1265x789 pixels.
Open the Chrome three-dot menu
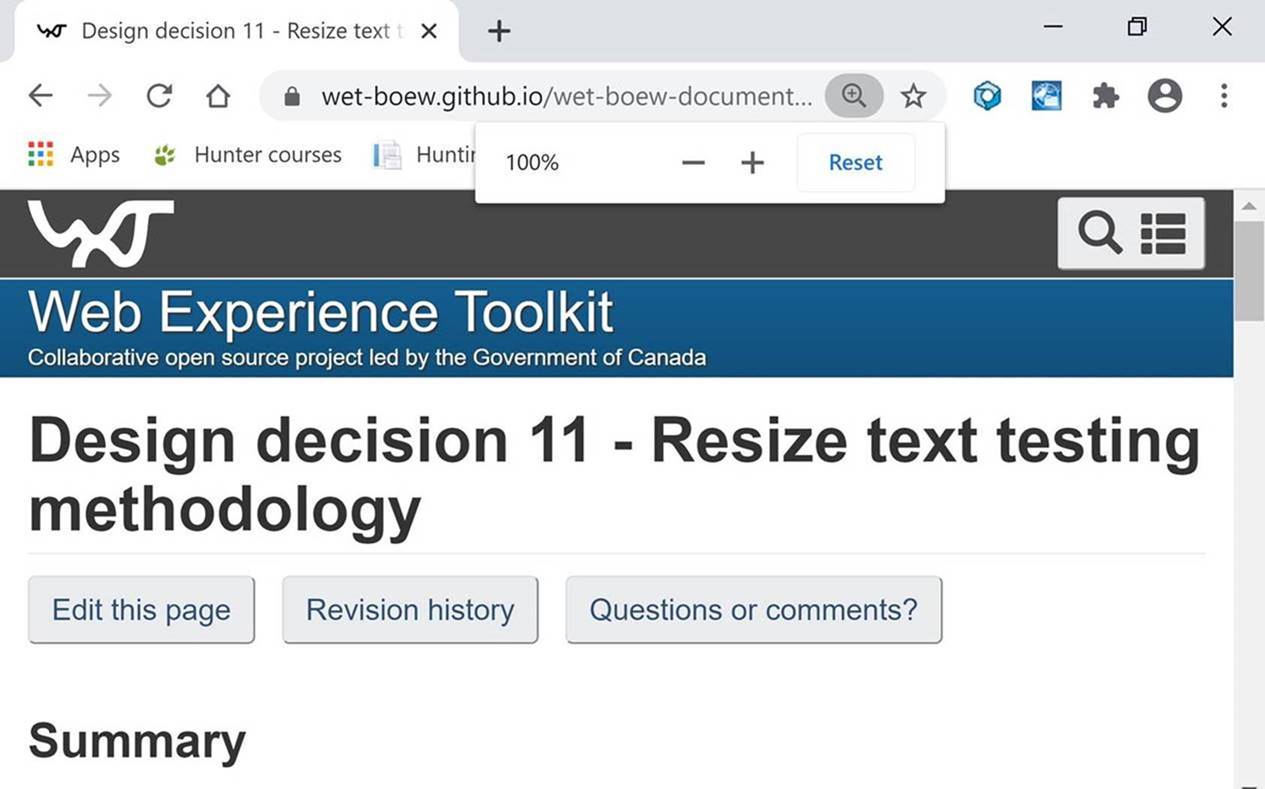(1224, 96)
